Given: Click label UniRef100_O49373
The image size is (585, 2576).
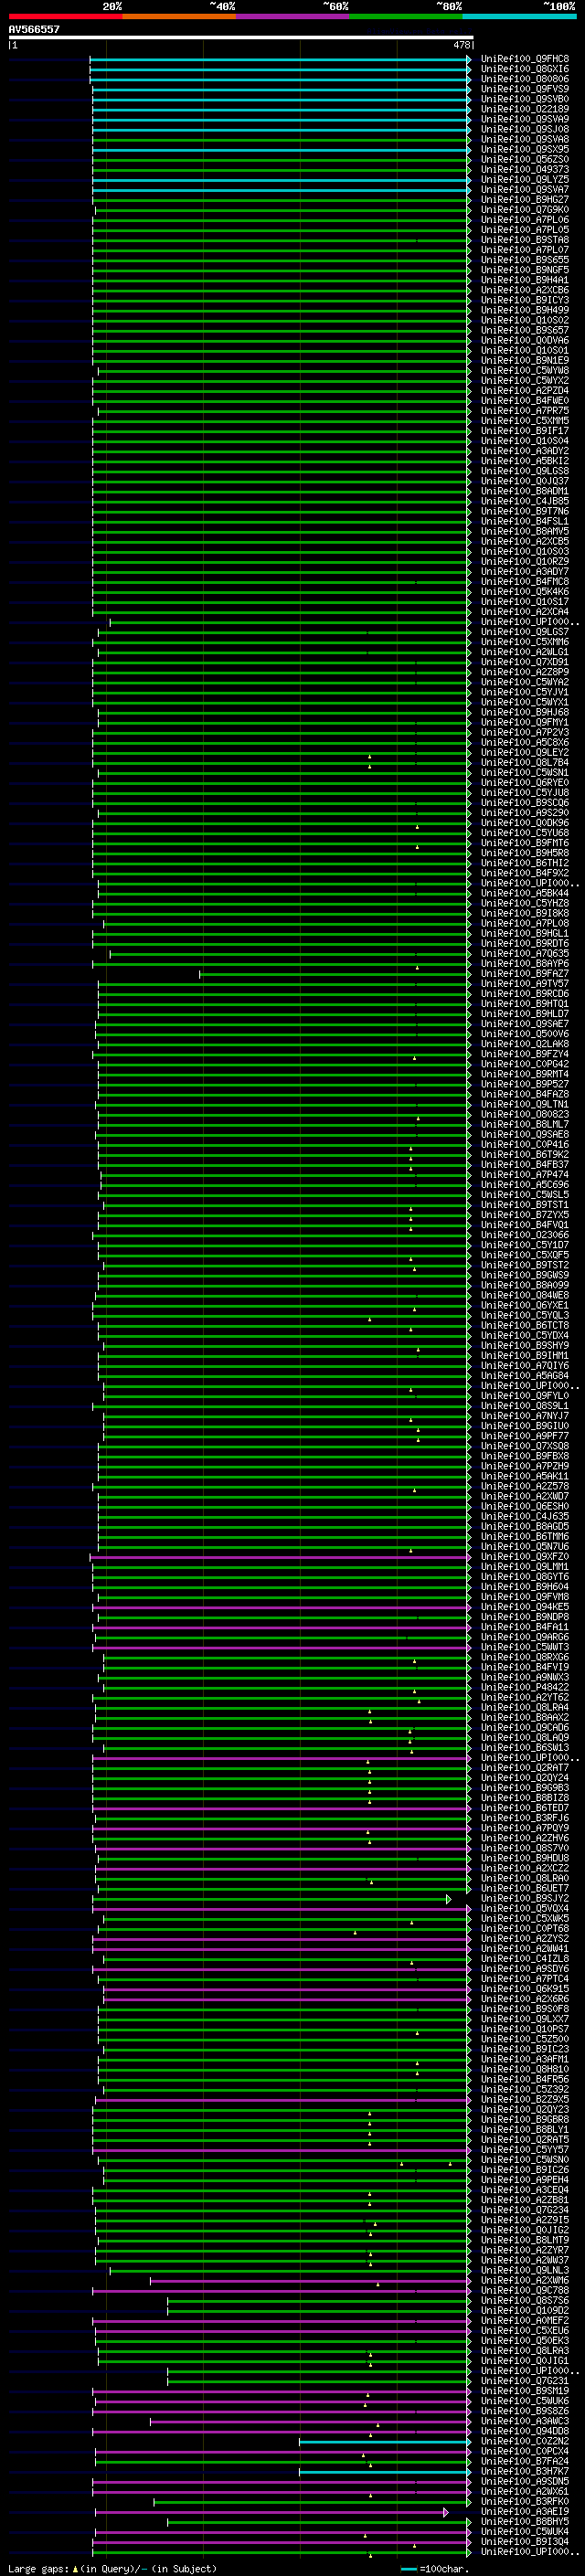Looking at the screenshot, I should click(x=525, y=169).
